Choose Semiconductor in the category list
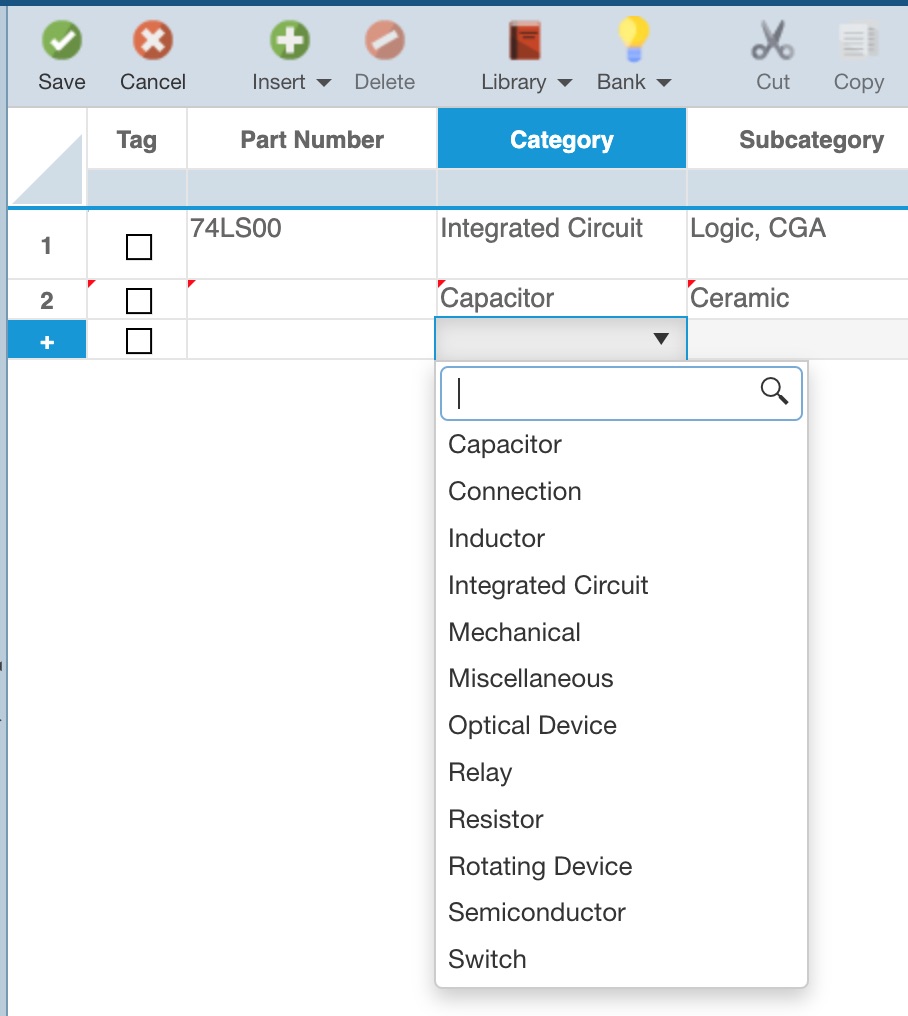This screenshot has height=1016, width=908. [537, 912]
